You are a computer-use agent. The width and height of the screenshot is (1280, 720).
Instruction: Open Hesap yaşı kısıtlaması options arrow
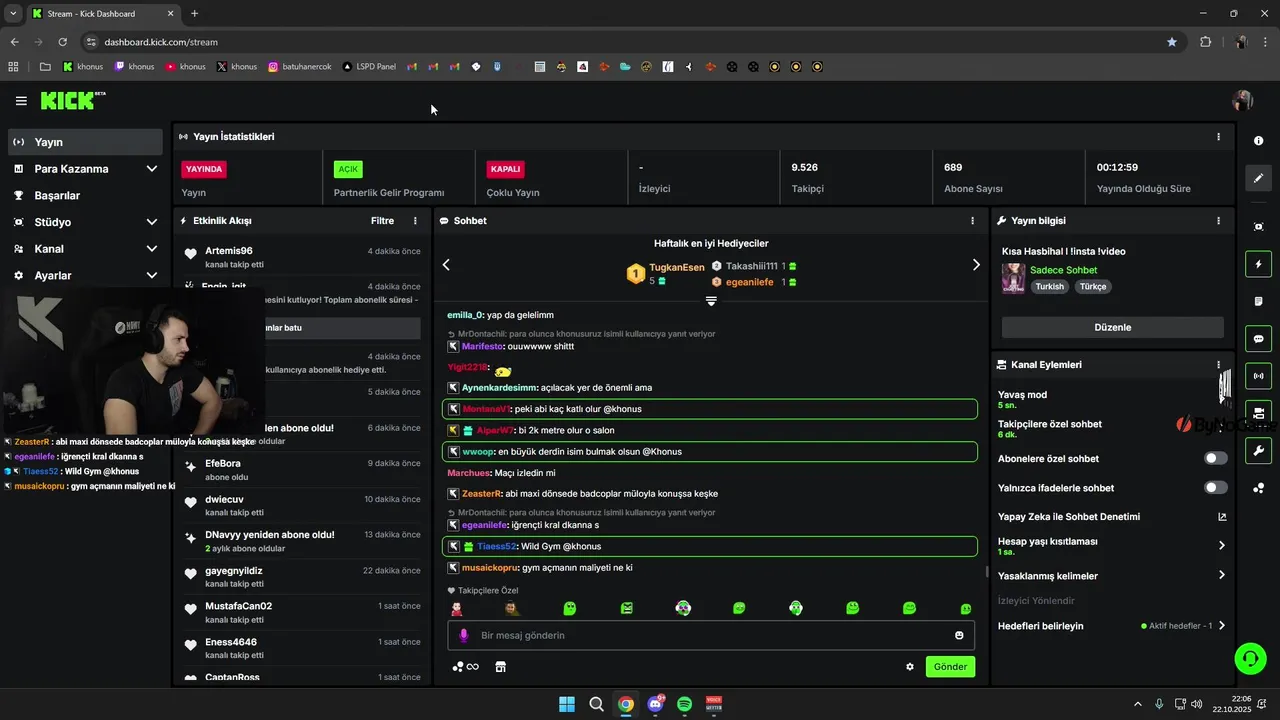pyautogui.click(x=1221, y=546)
